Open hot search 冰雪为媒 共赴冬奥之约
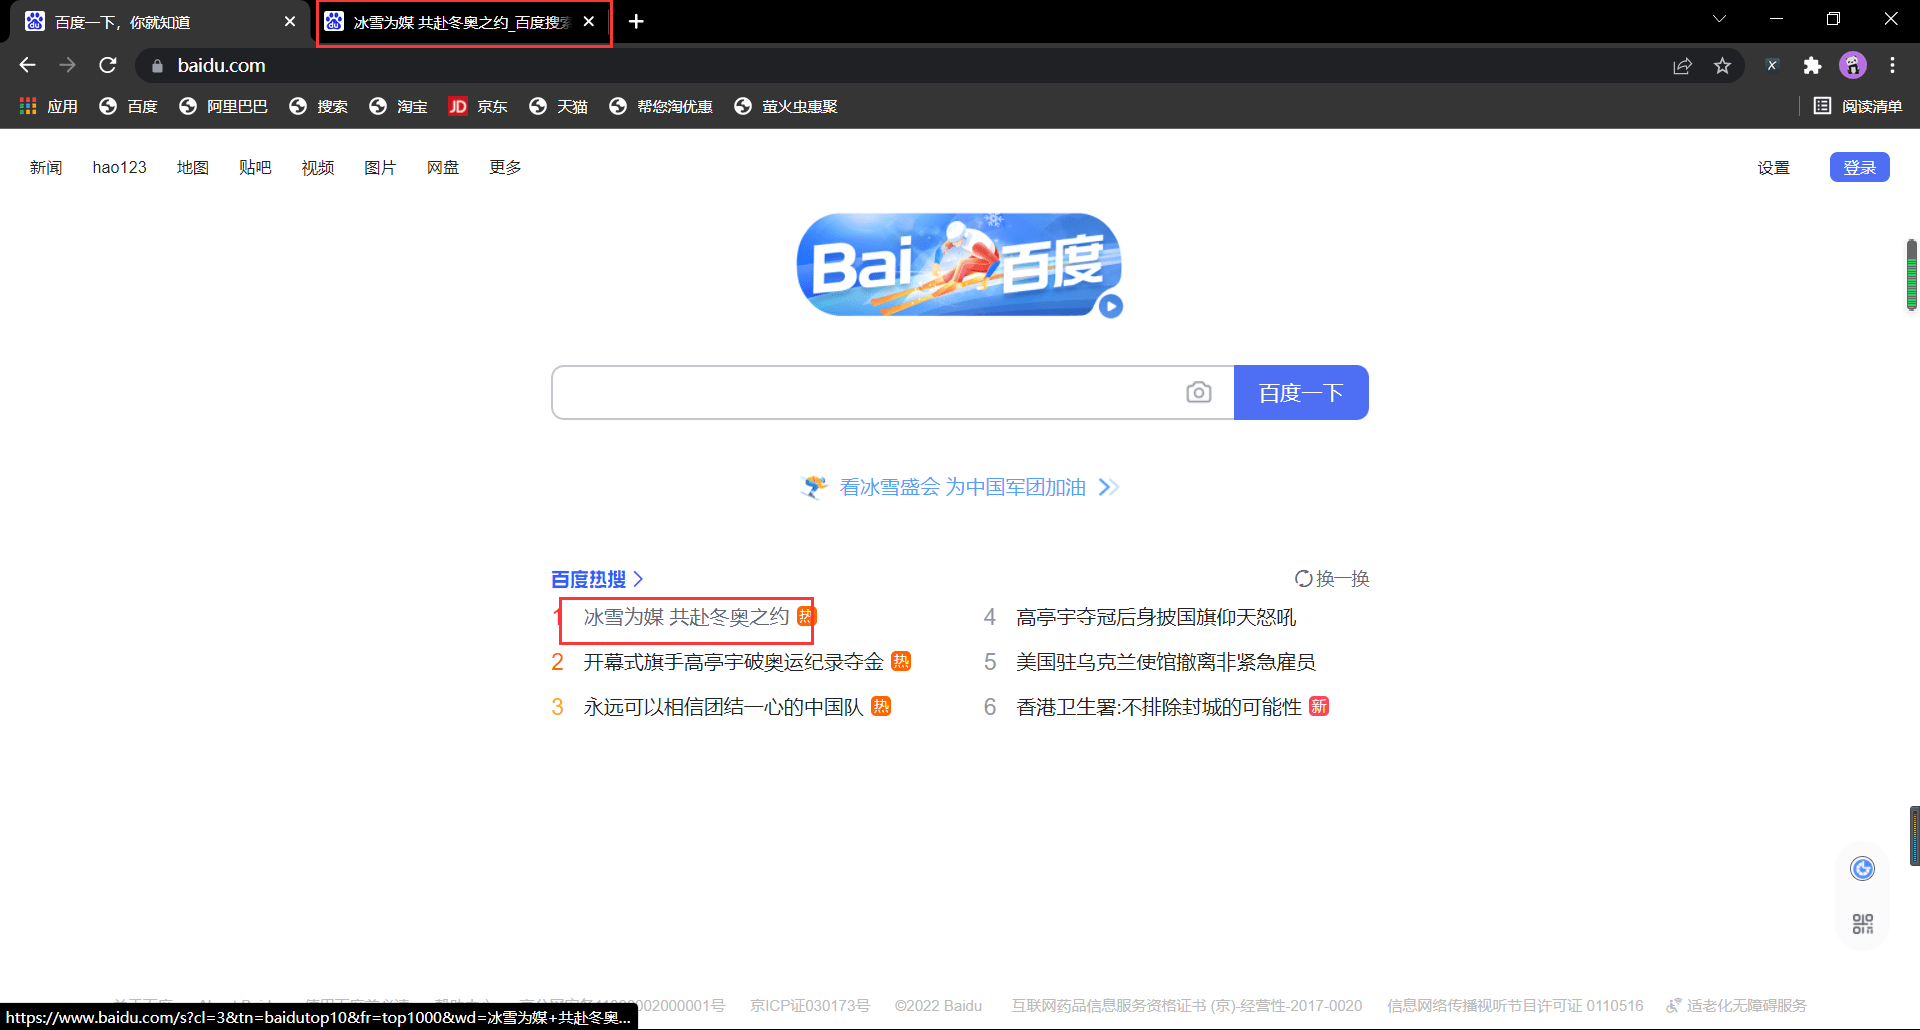Image resolution: width=1920 pixels, height=1030 pixels. click(x=686, y=617)
